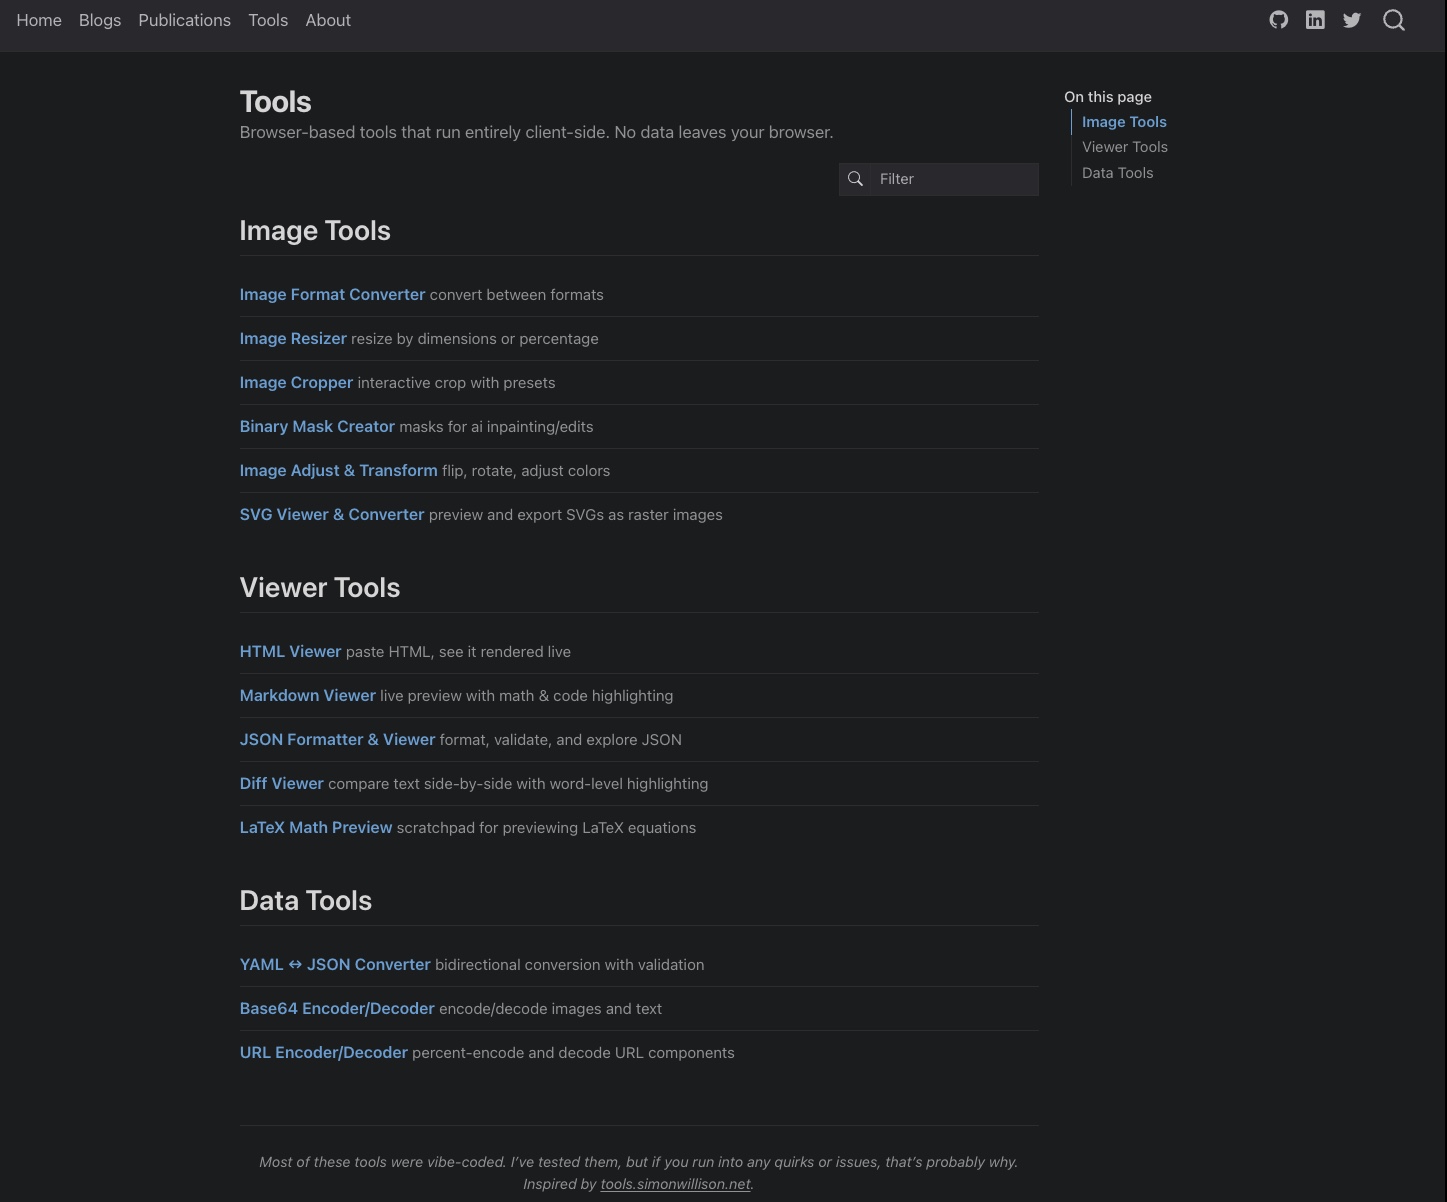
Task: Open the Twitter bird icon link
Action: tap(1352, 20)
